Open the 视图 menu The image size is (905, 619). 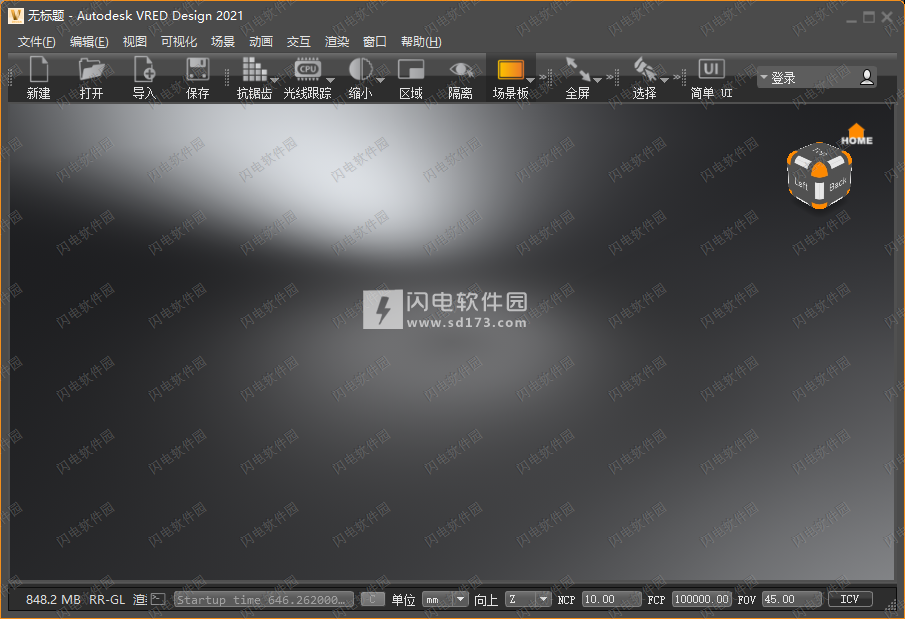click(x=134, y=42)
